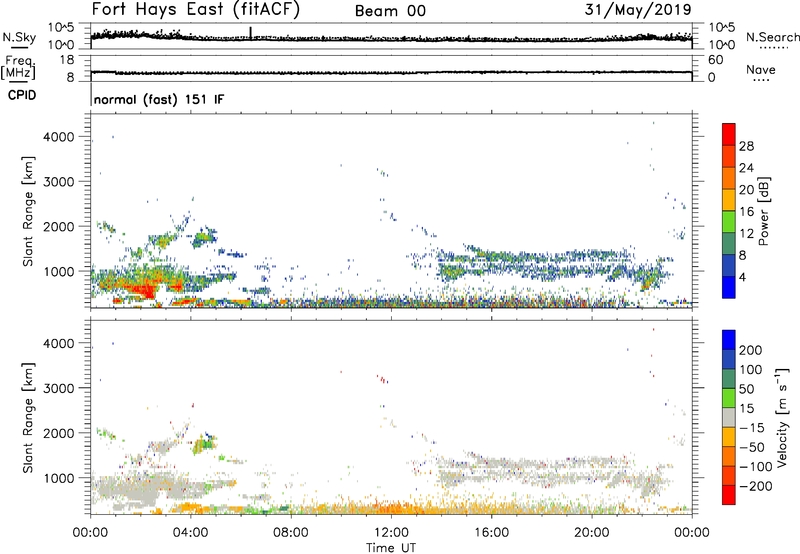Click the left '10^5' noise axis label
Viewport: 800px width, 554px height.
click(61, 27)
